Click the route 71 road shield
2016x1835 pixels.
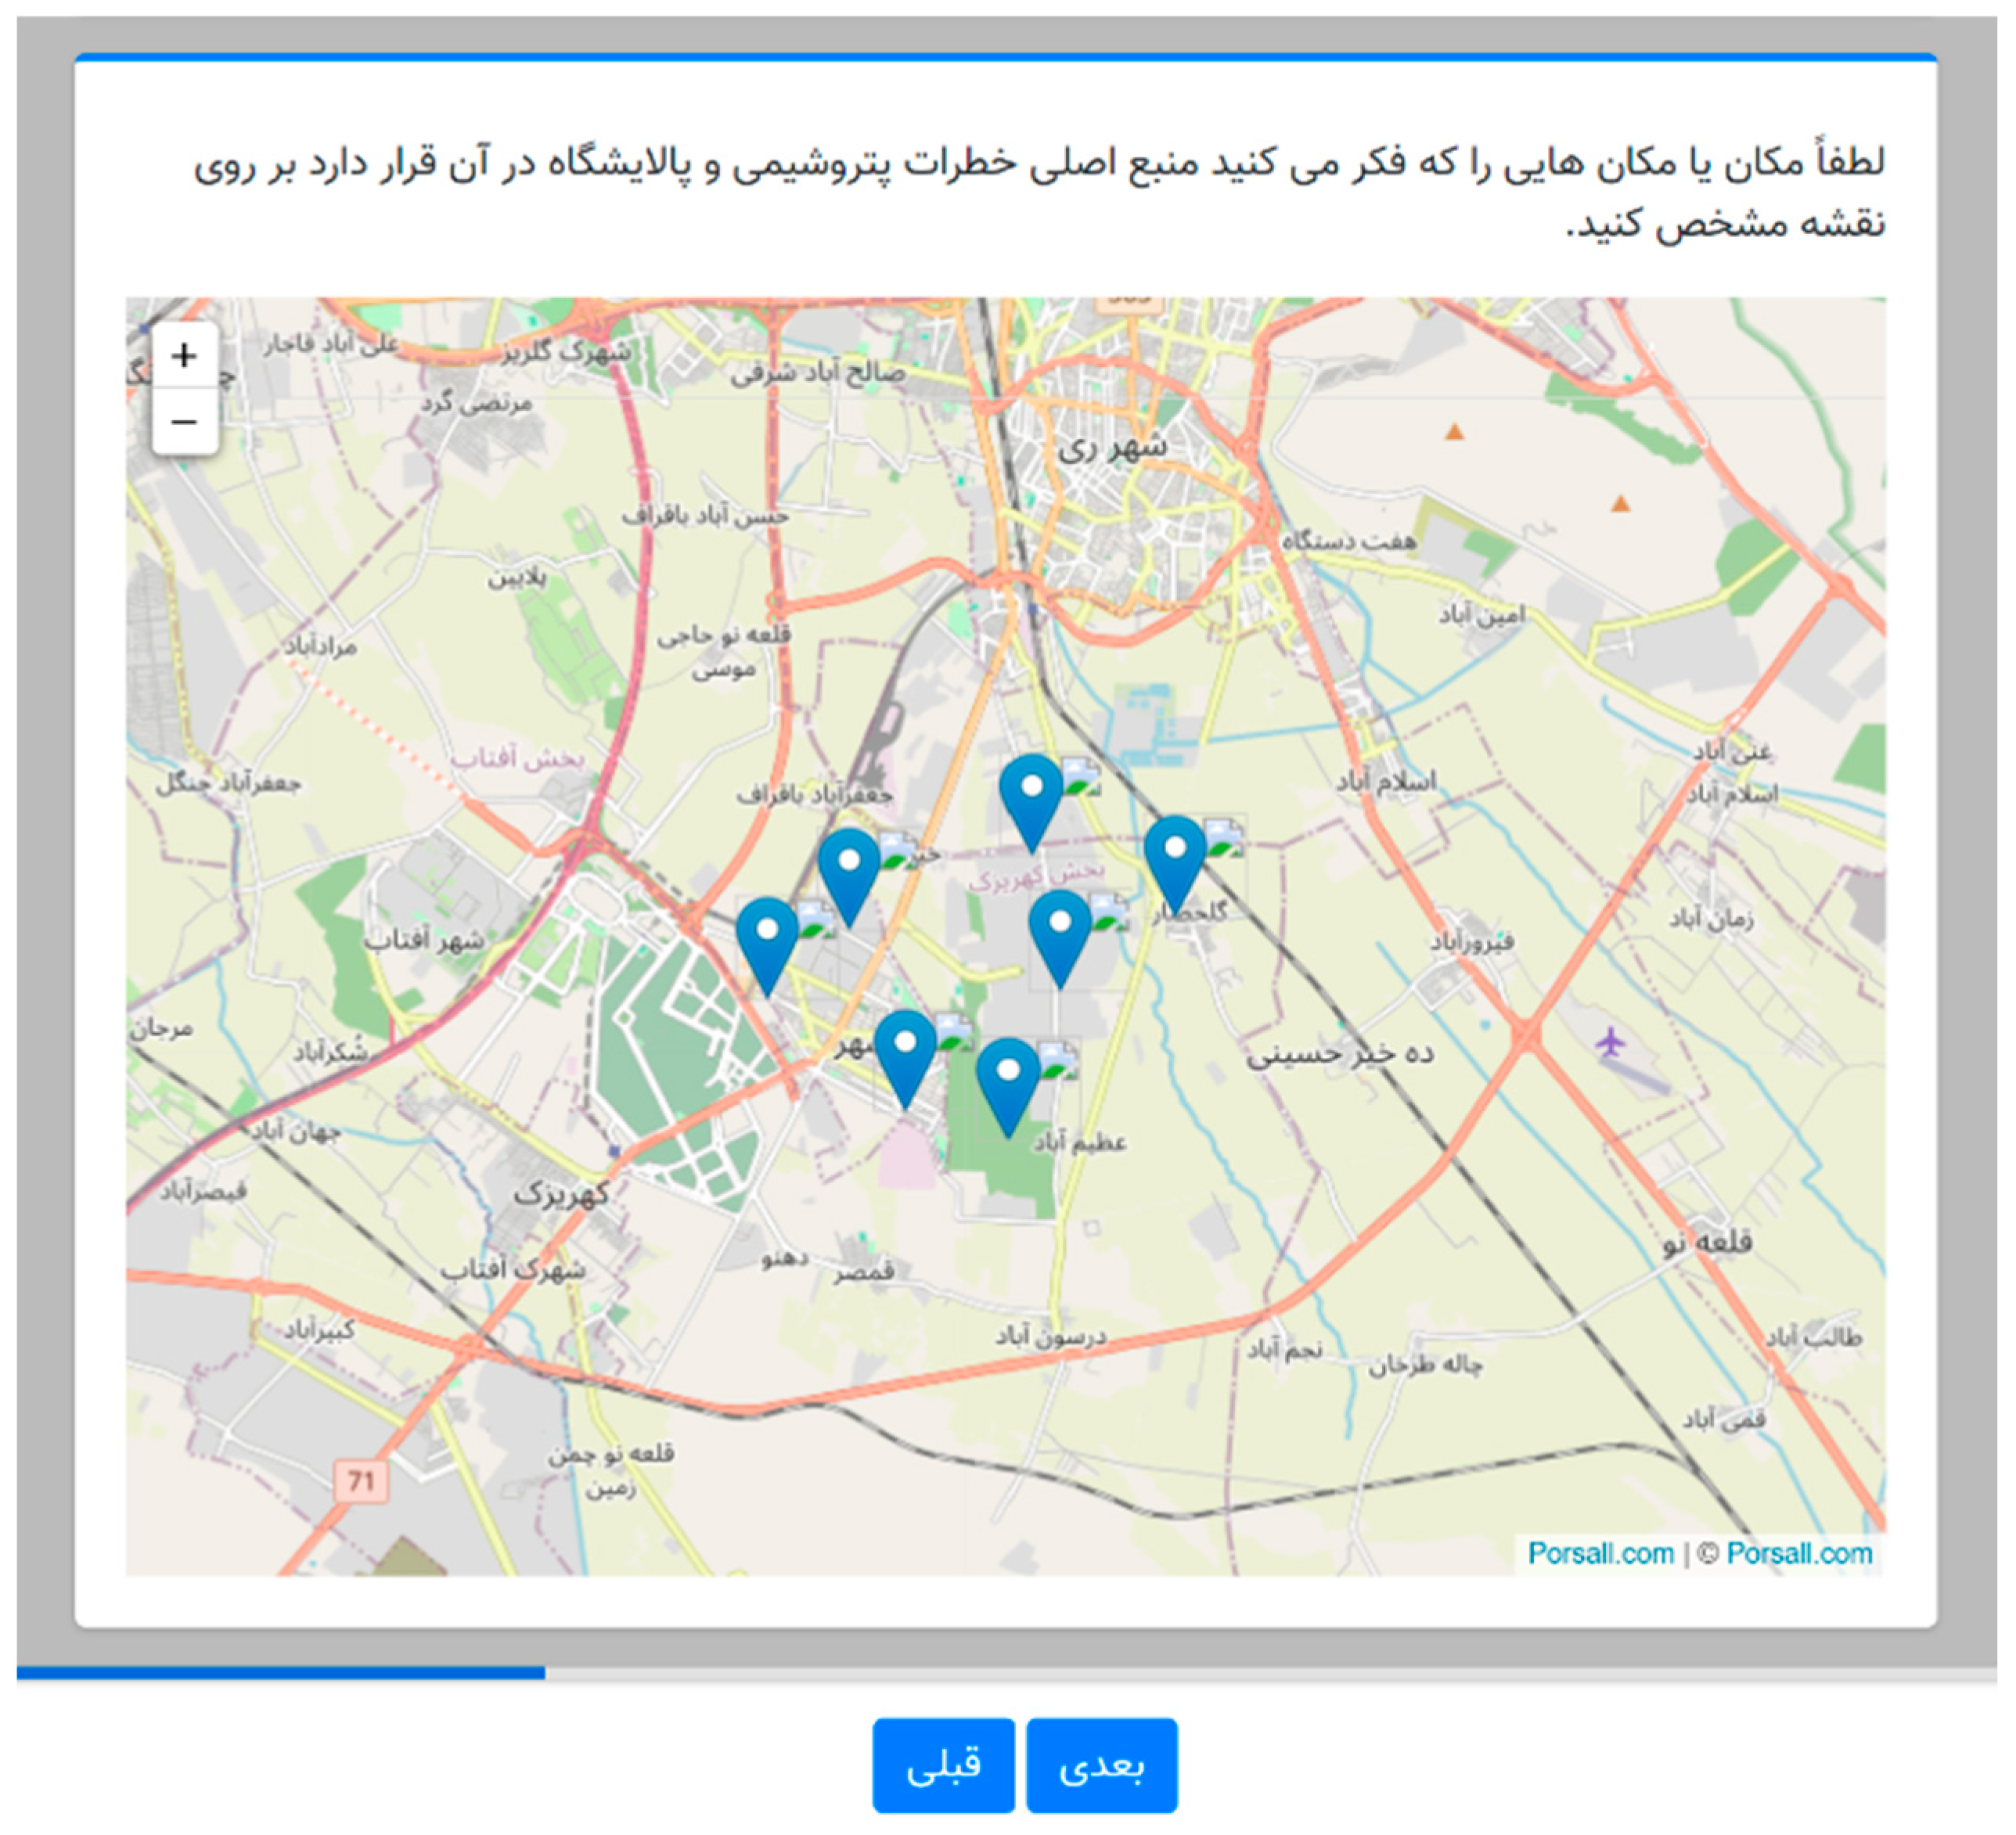(361, 1481)
